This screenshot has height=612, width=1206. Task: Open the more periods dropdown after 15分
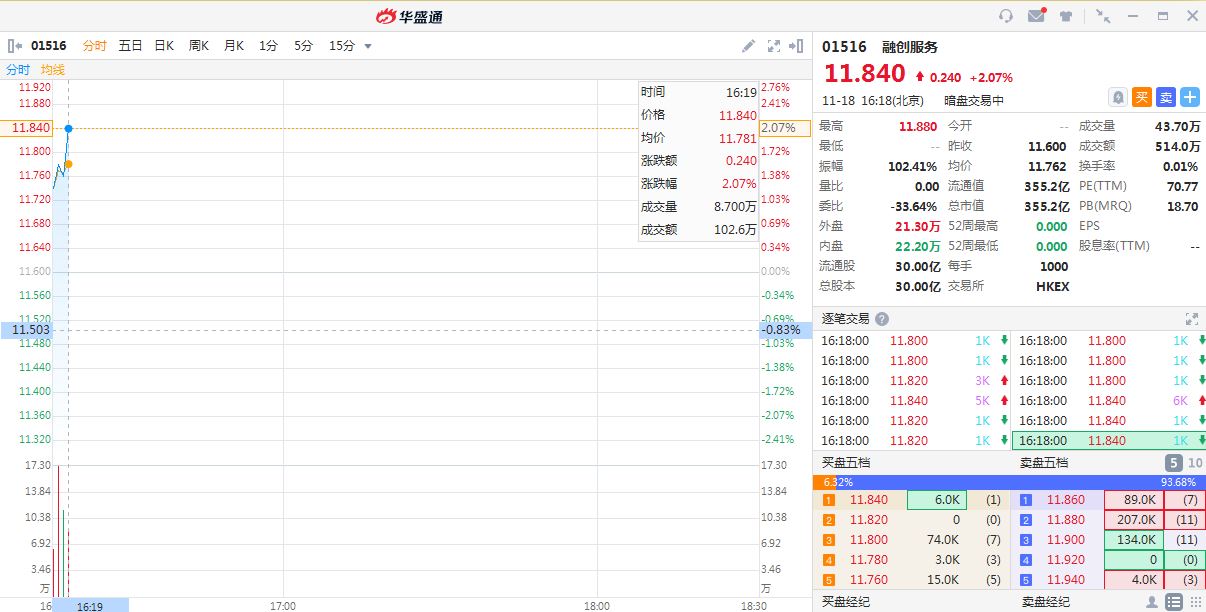[x=368, y=46]
